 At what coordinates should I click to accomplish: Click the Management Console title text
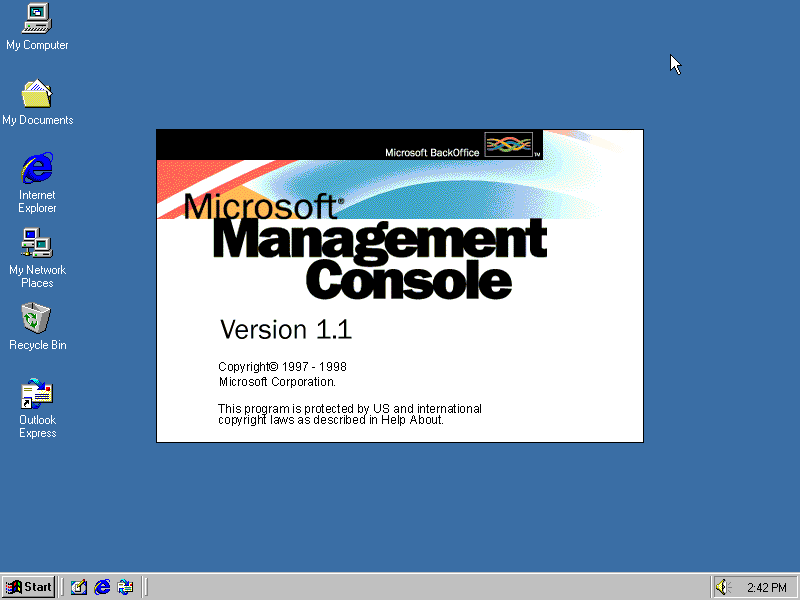coord(380,260)
